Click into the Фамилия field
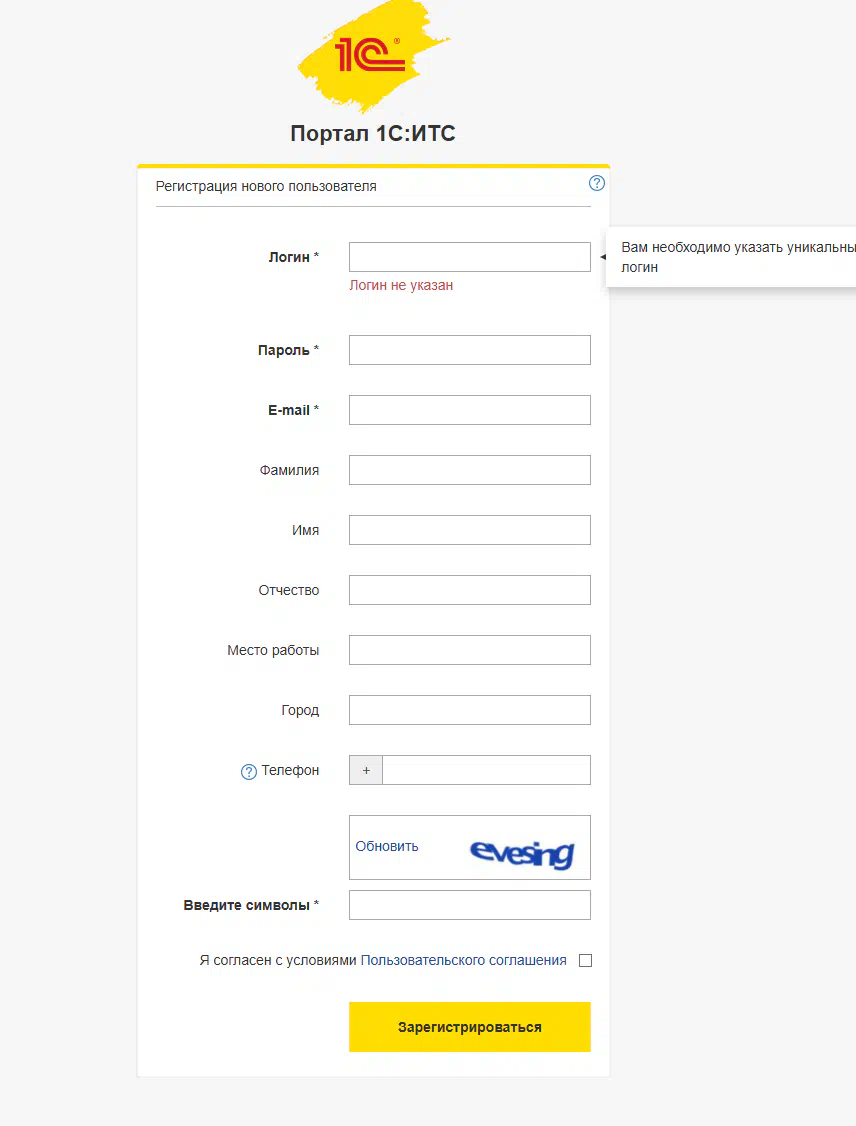Image resolution: width=856 pixels, height=1126 pixels. 469,470
